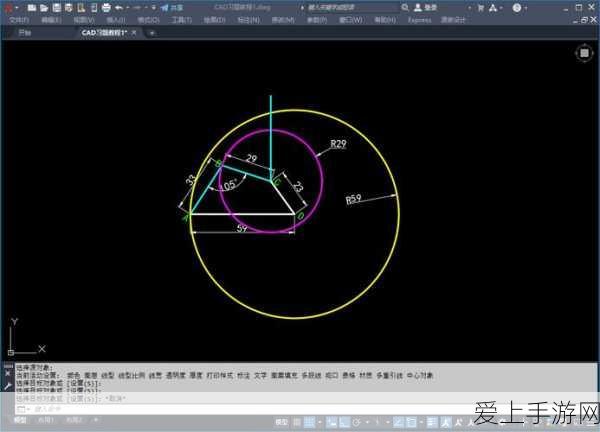Toggle ortho mode in the status bar
This screenshot has height=432, width=600.
tap(344, 422)
